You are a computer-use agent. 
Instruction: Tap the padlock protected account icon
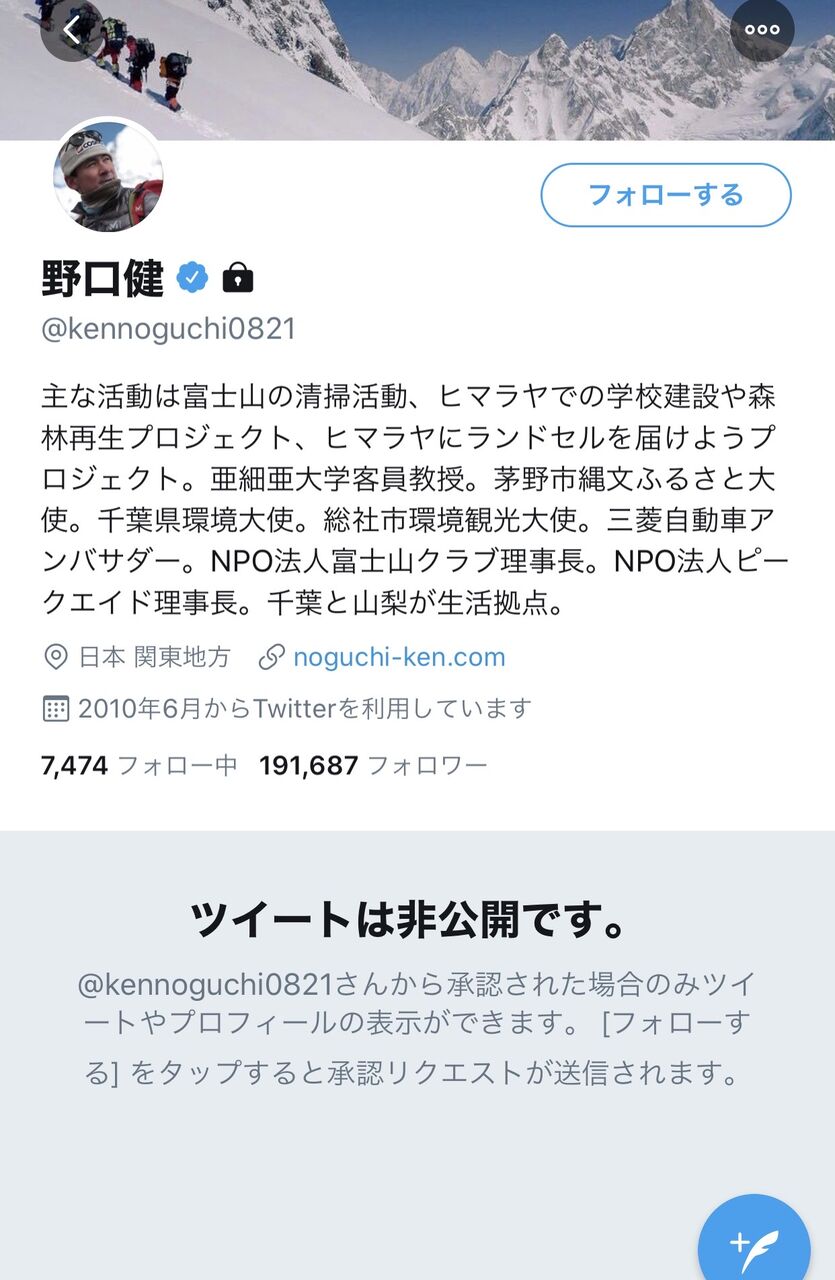pos(238,277)
